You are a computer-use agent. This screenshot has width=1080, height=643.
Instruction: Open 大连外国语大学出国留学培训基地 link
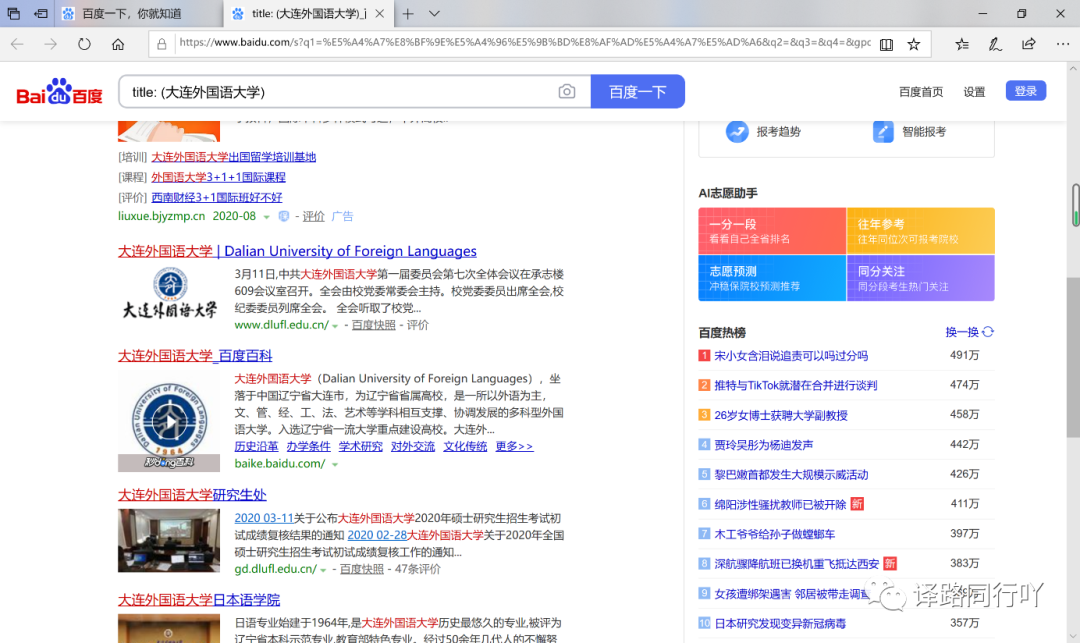click(233, 157)
